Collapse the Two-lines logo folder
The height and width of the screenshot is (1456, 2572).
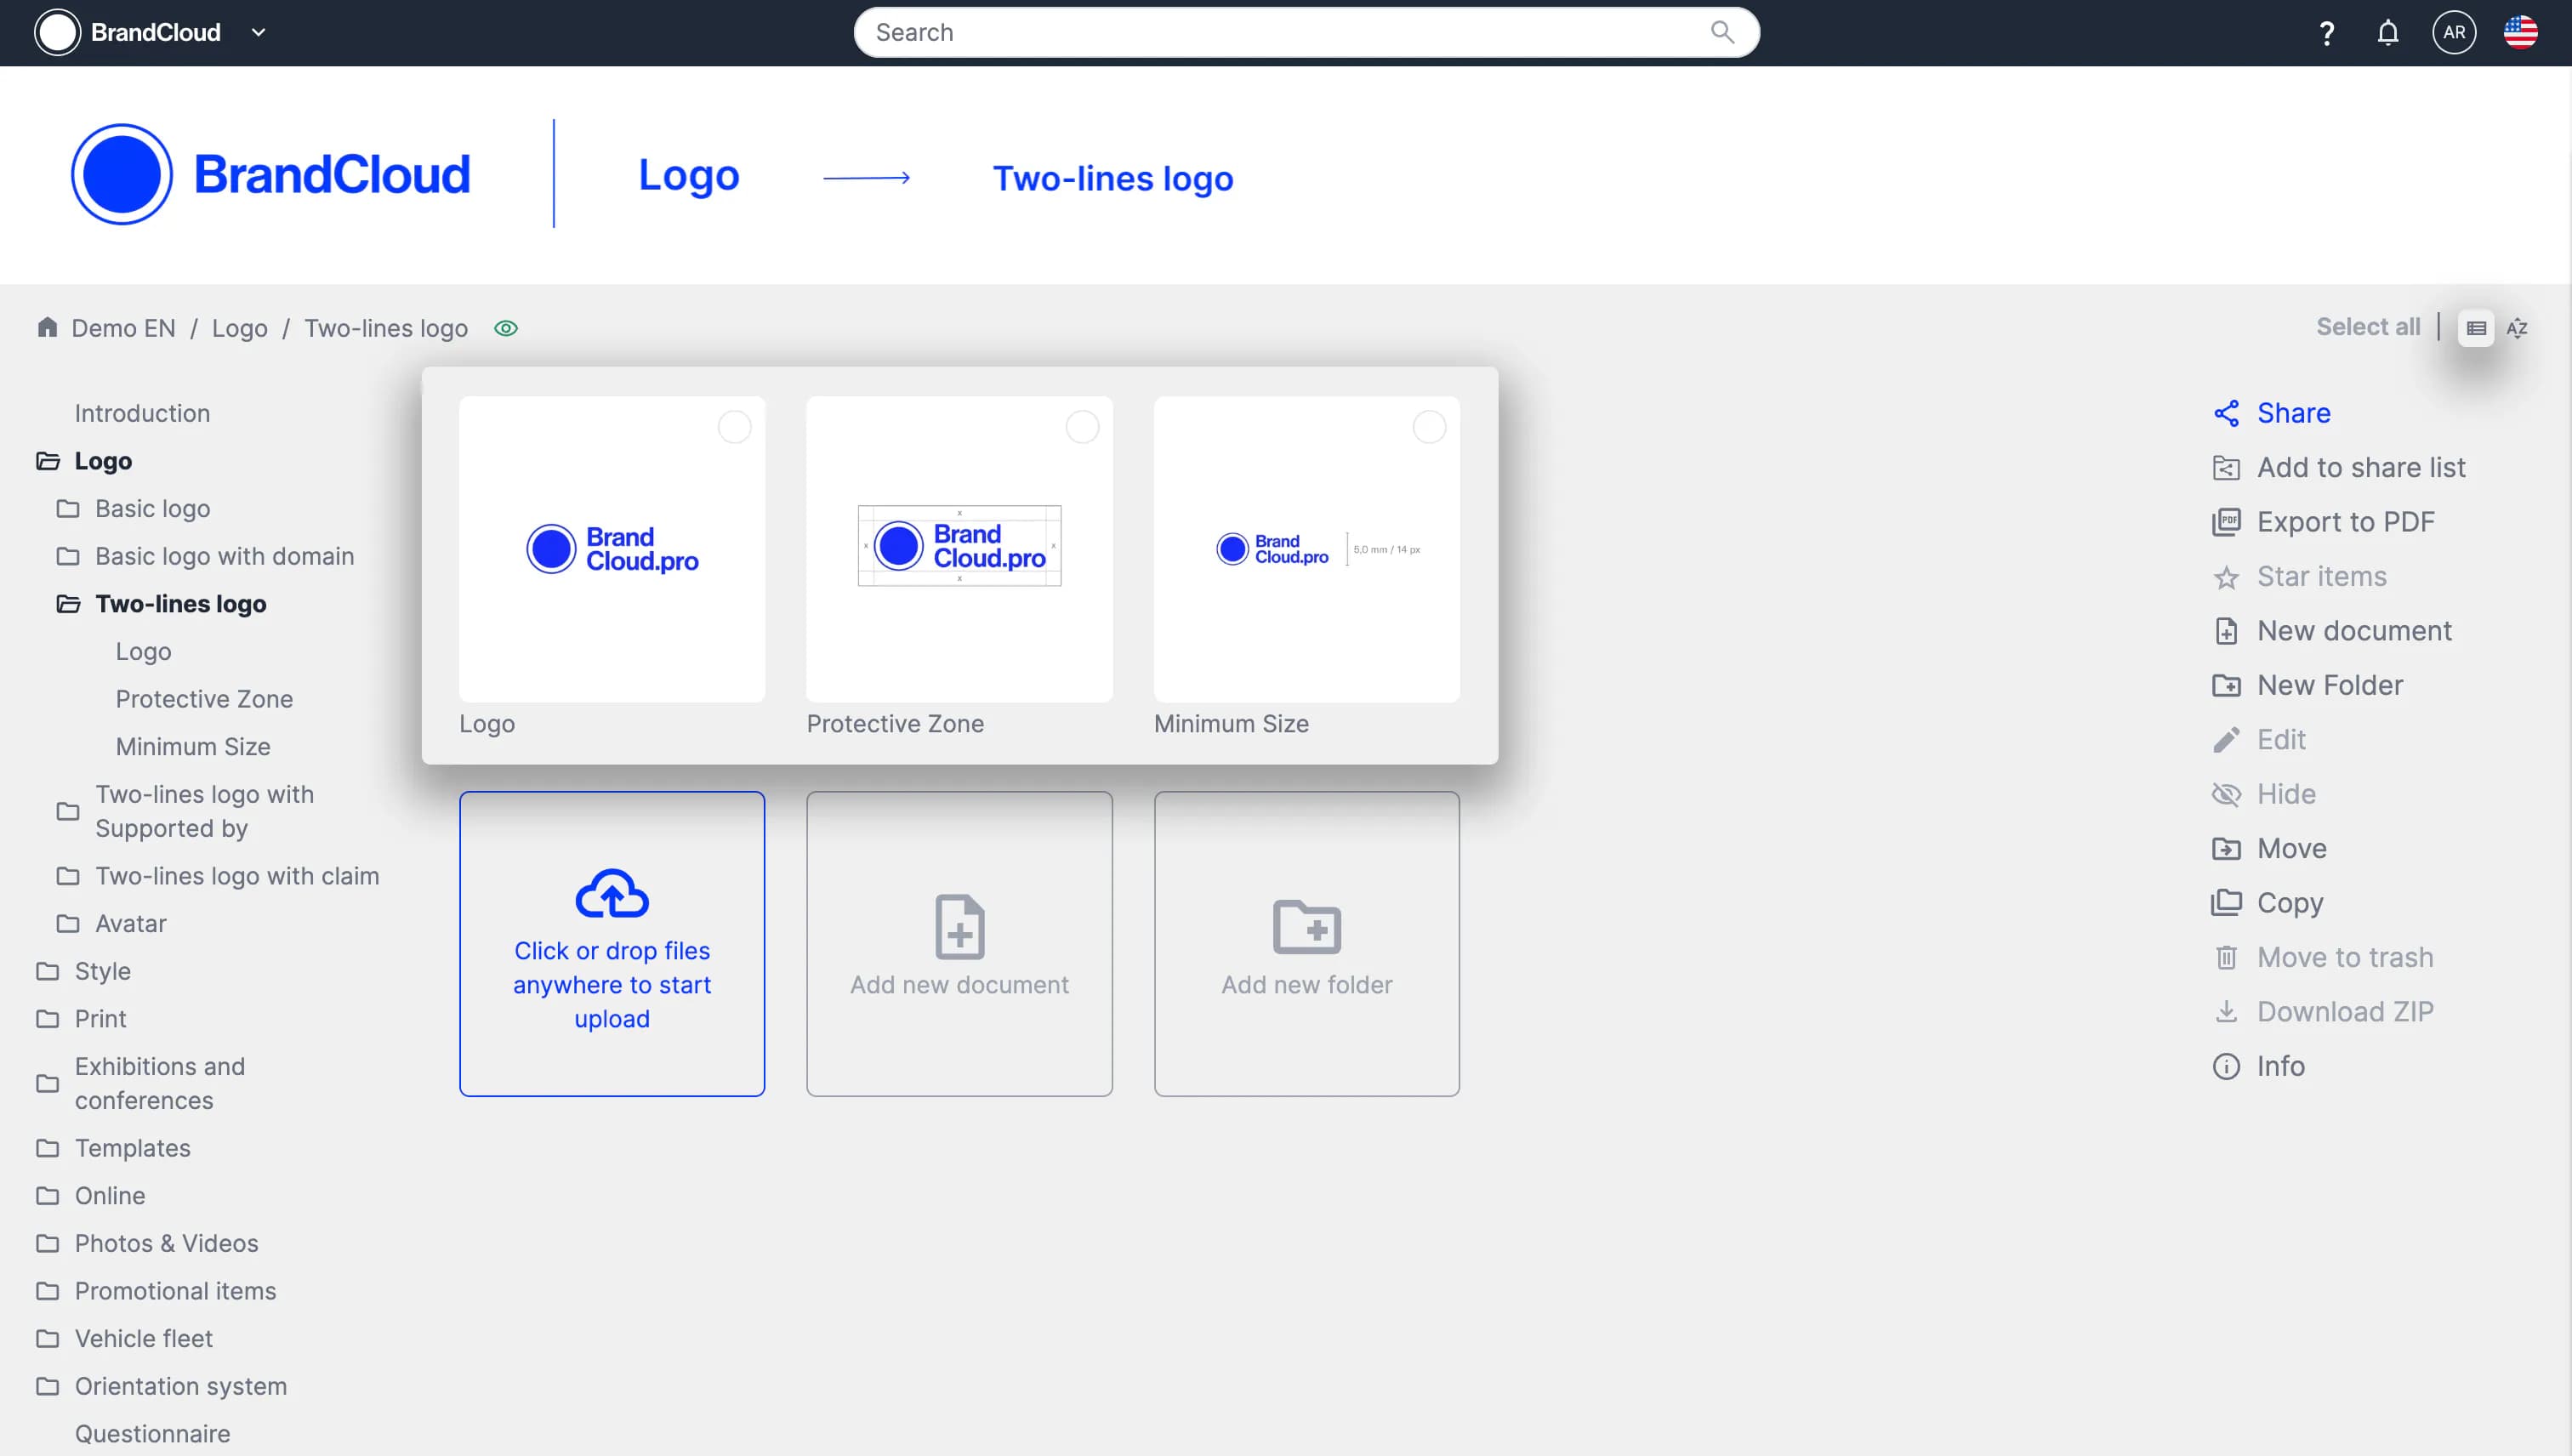pos(68,604)
